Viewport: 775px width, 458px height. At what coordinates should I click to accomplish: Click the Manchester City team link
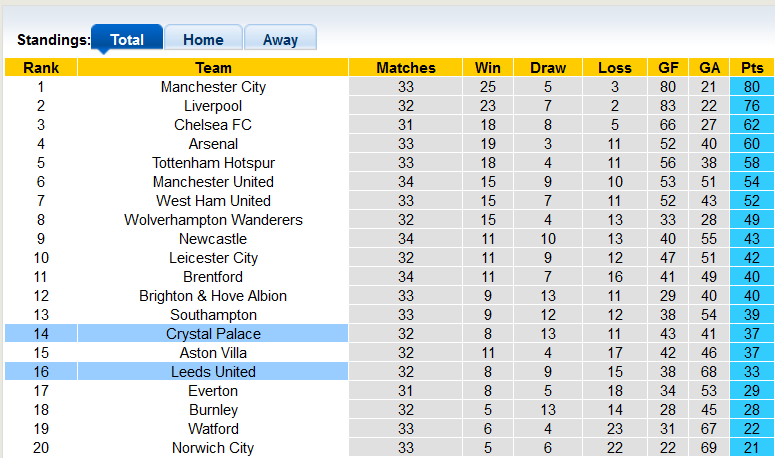pos(213,87)
